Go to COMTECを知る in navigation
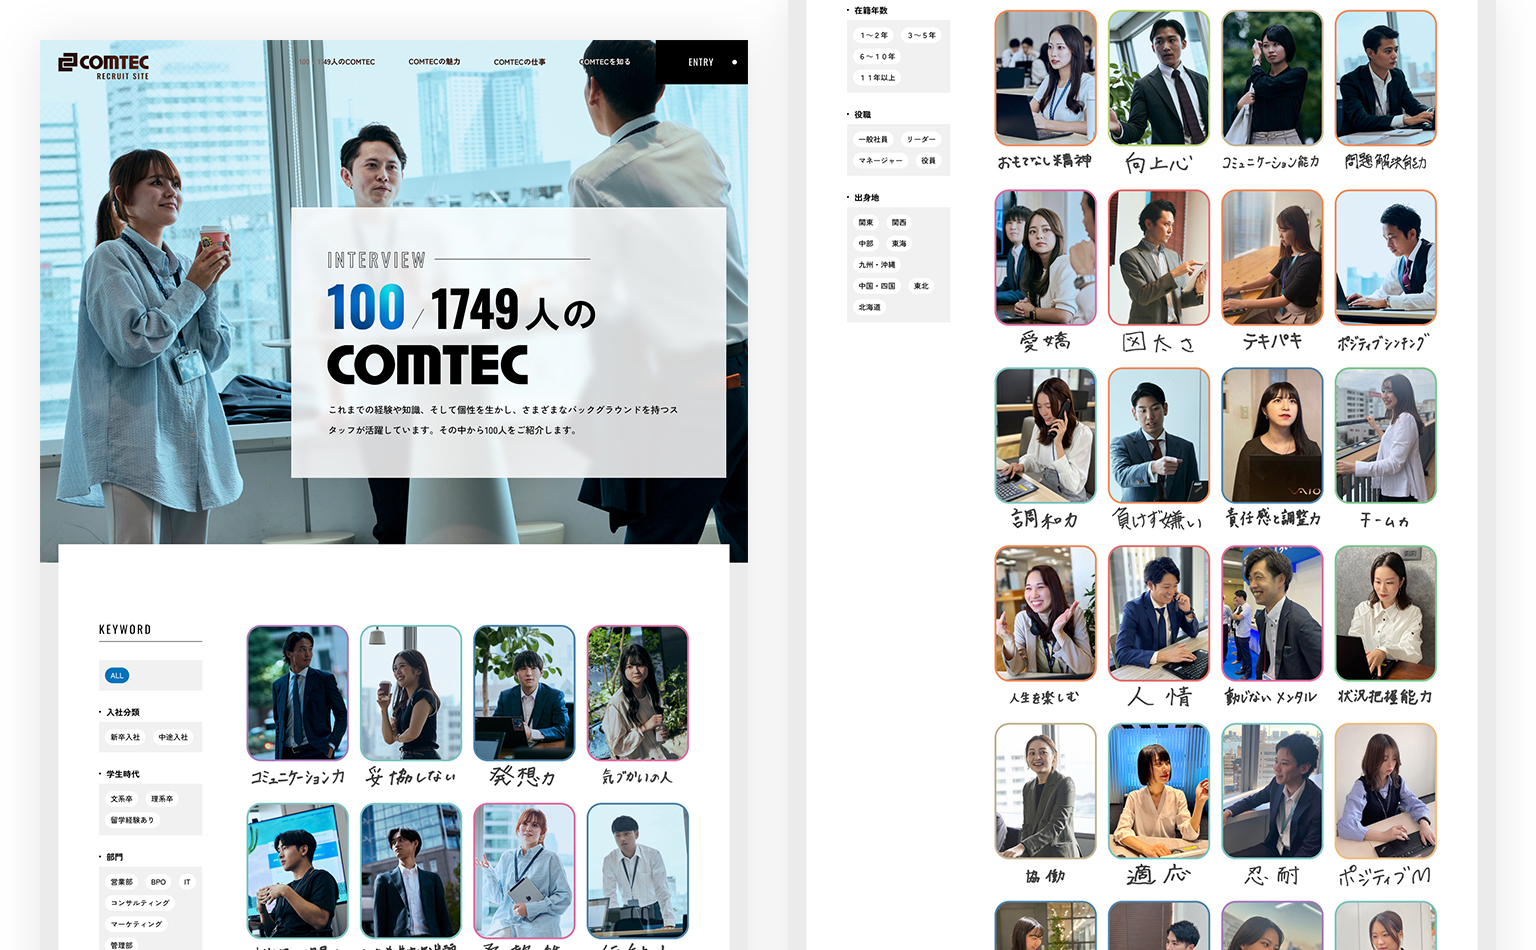The height and width of the screenshot is (950, 1536). (606, 62)
